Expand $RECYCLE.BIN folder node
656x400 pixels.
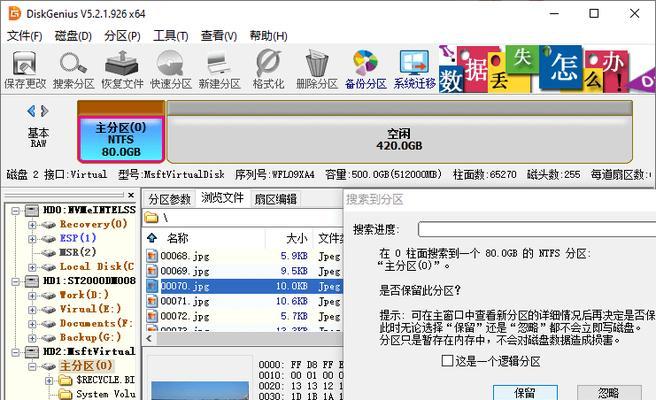pos(49,381)
